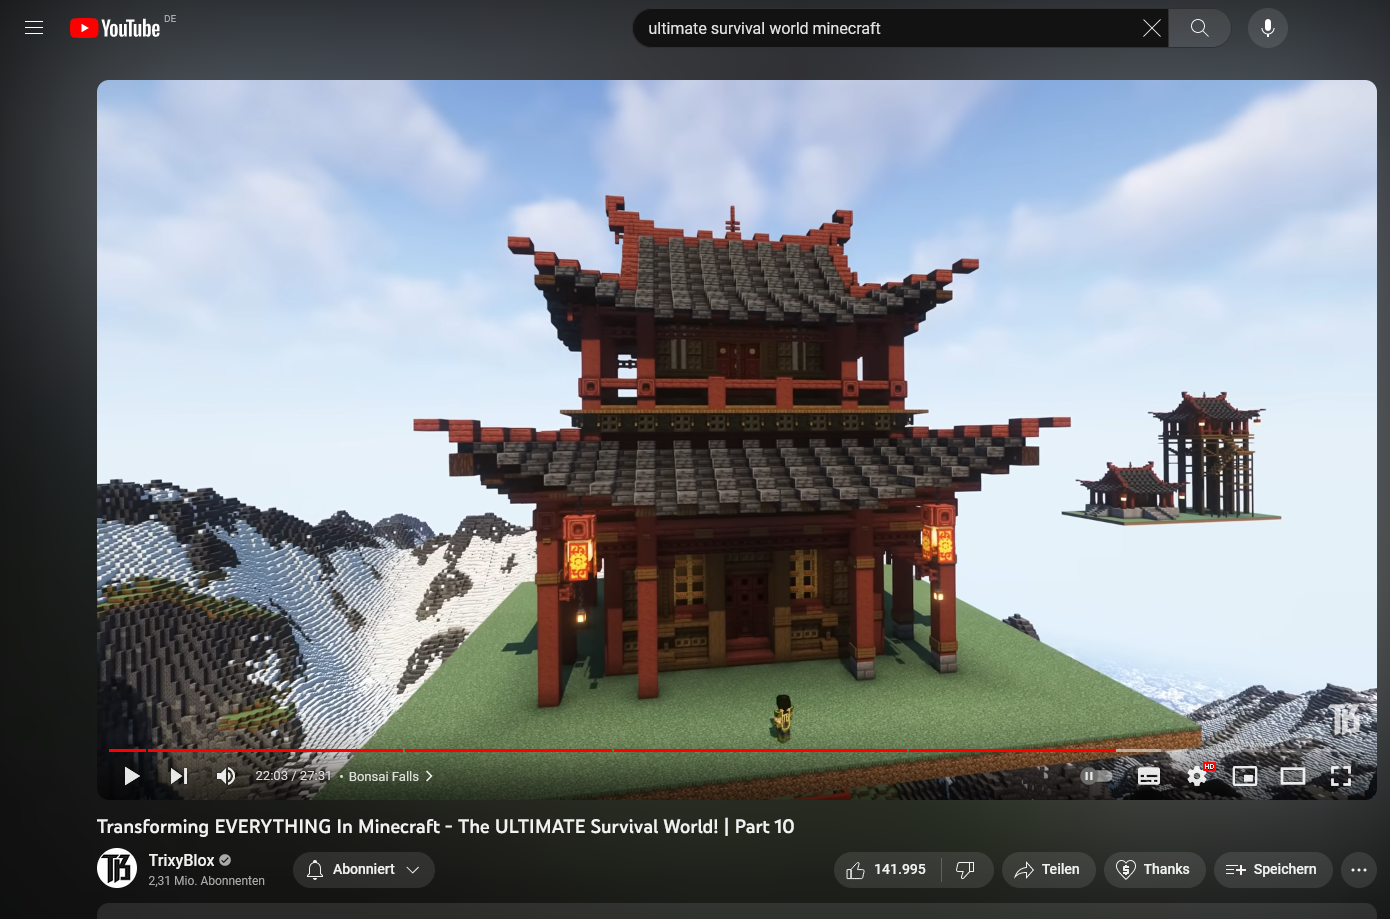Play the paused video

(x=131, y=776)
